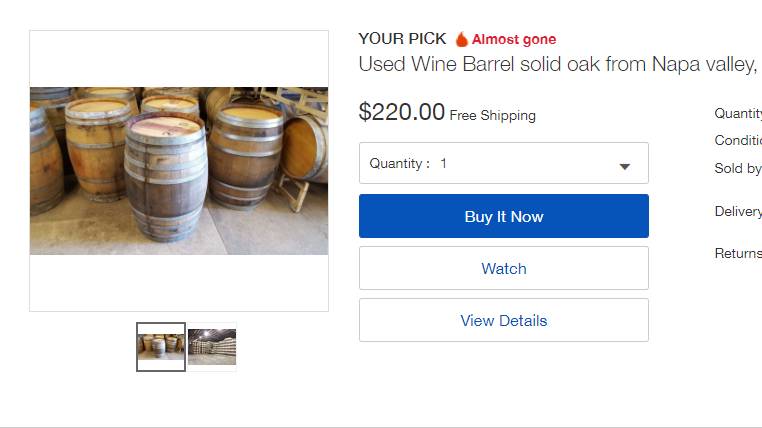Click the Returns label
The image size is (762, 428).
tap(738, 253)
